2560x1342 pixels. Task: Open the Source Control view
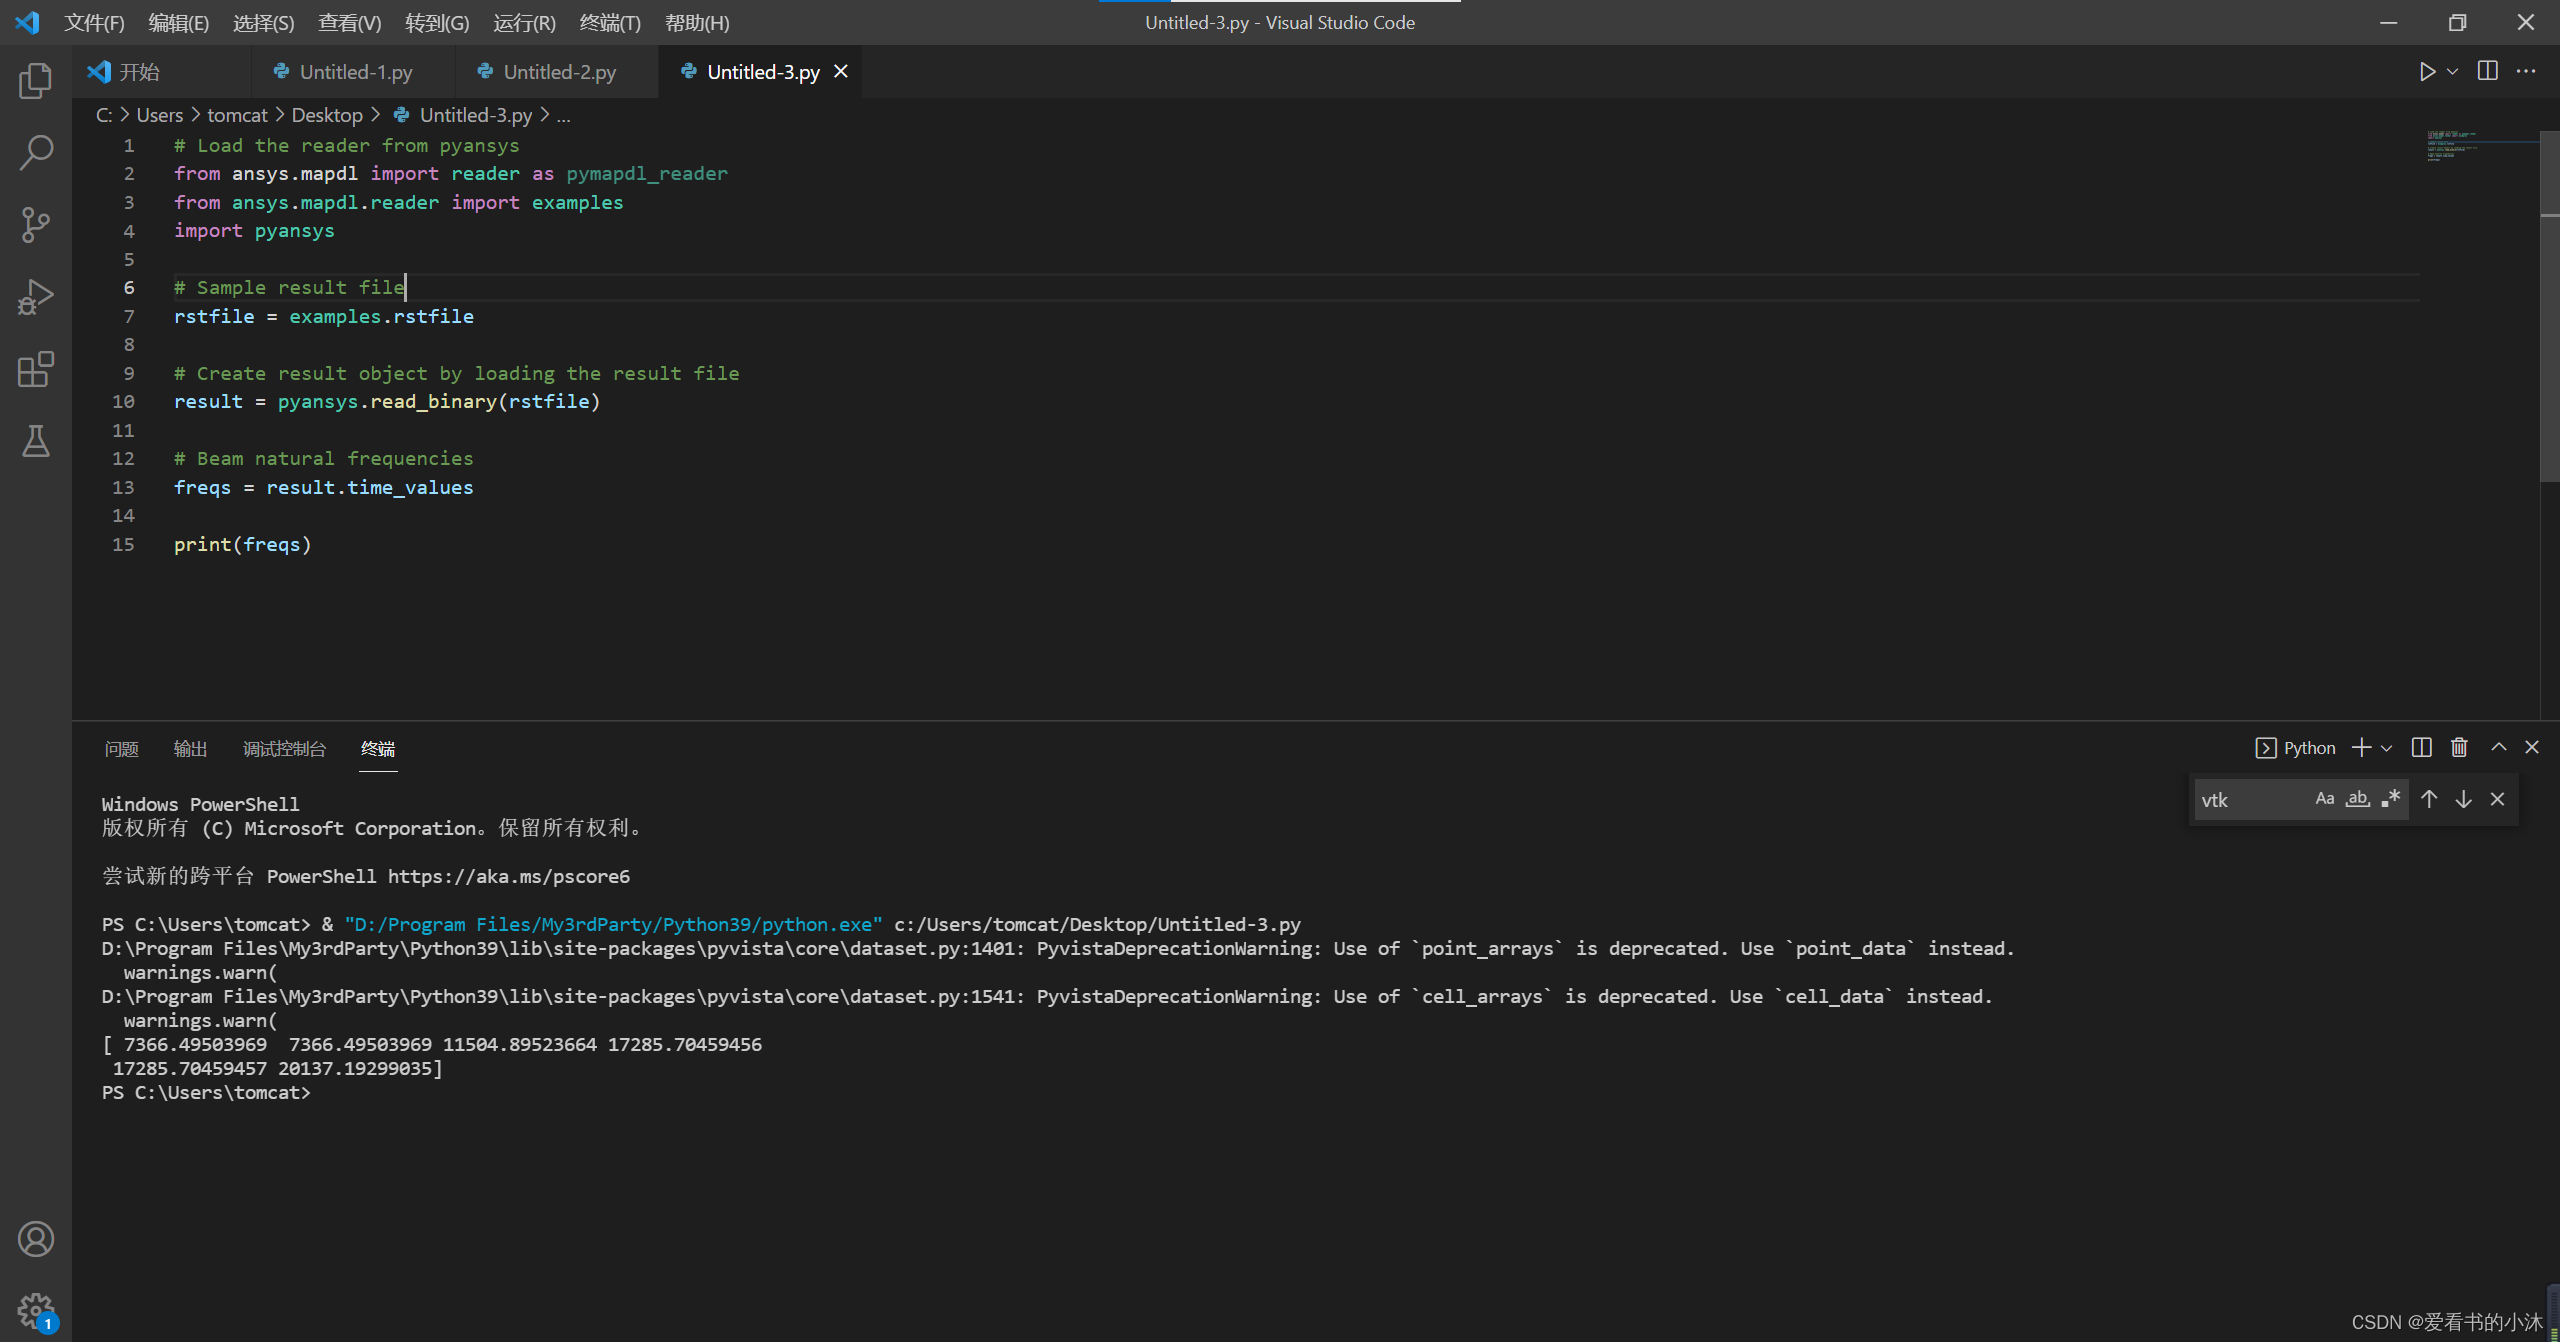click(x=36, y=224)
